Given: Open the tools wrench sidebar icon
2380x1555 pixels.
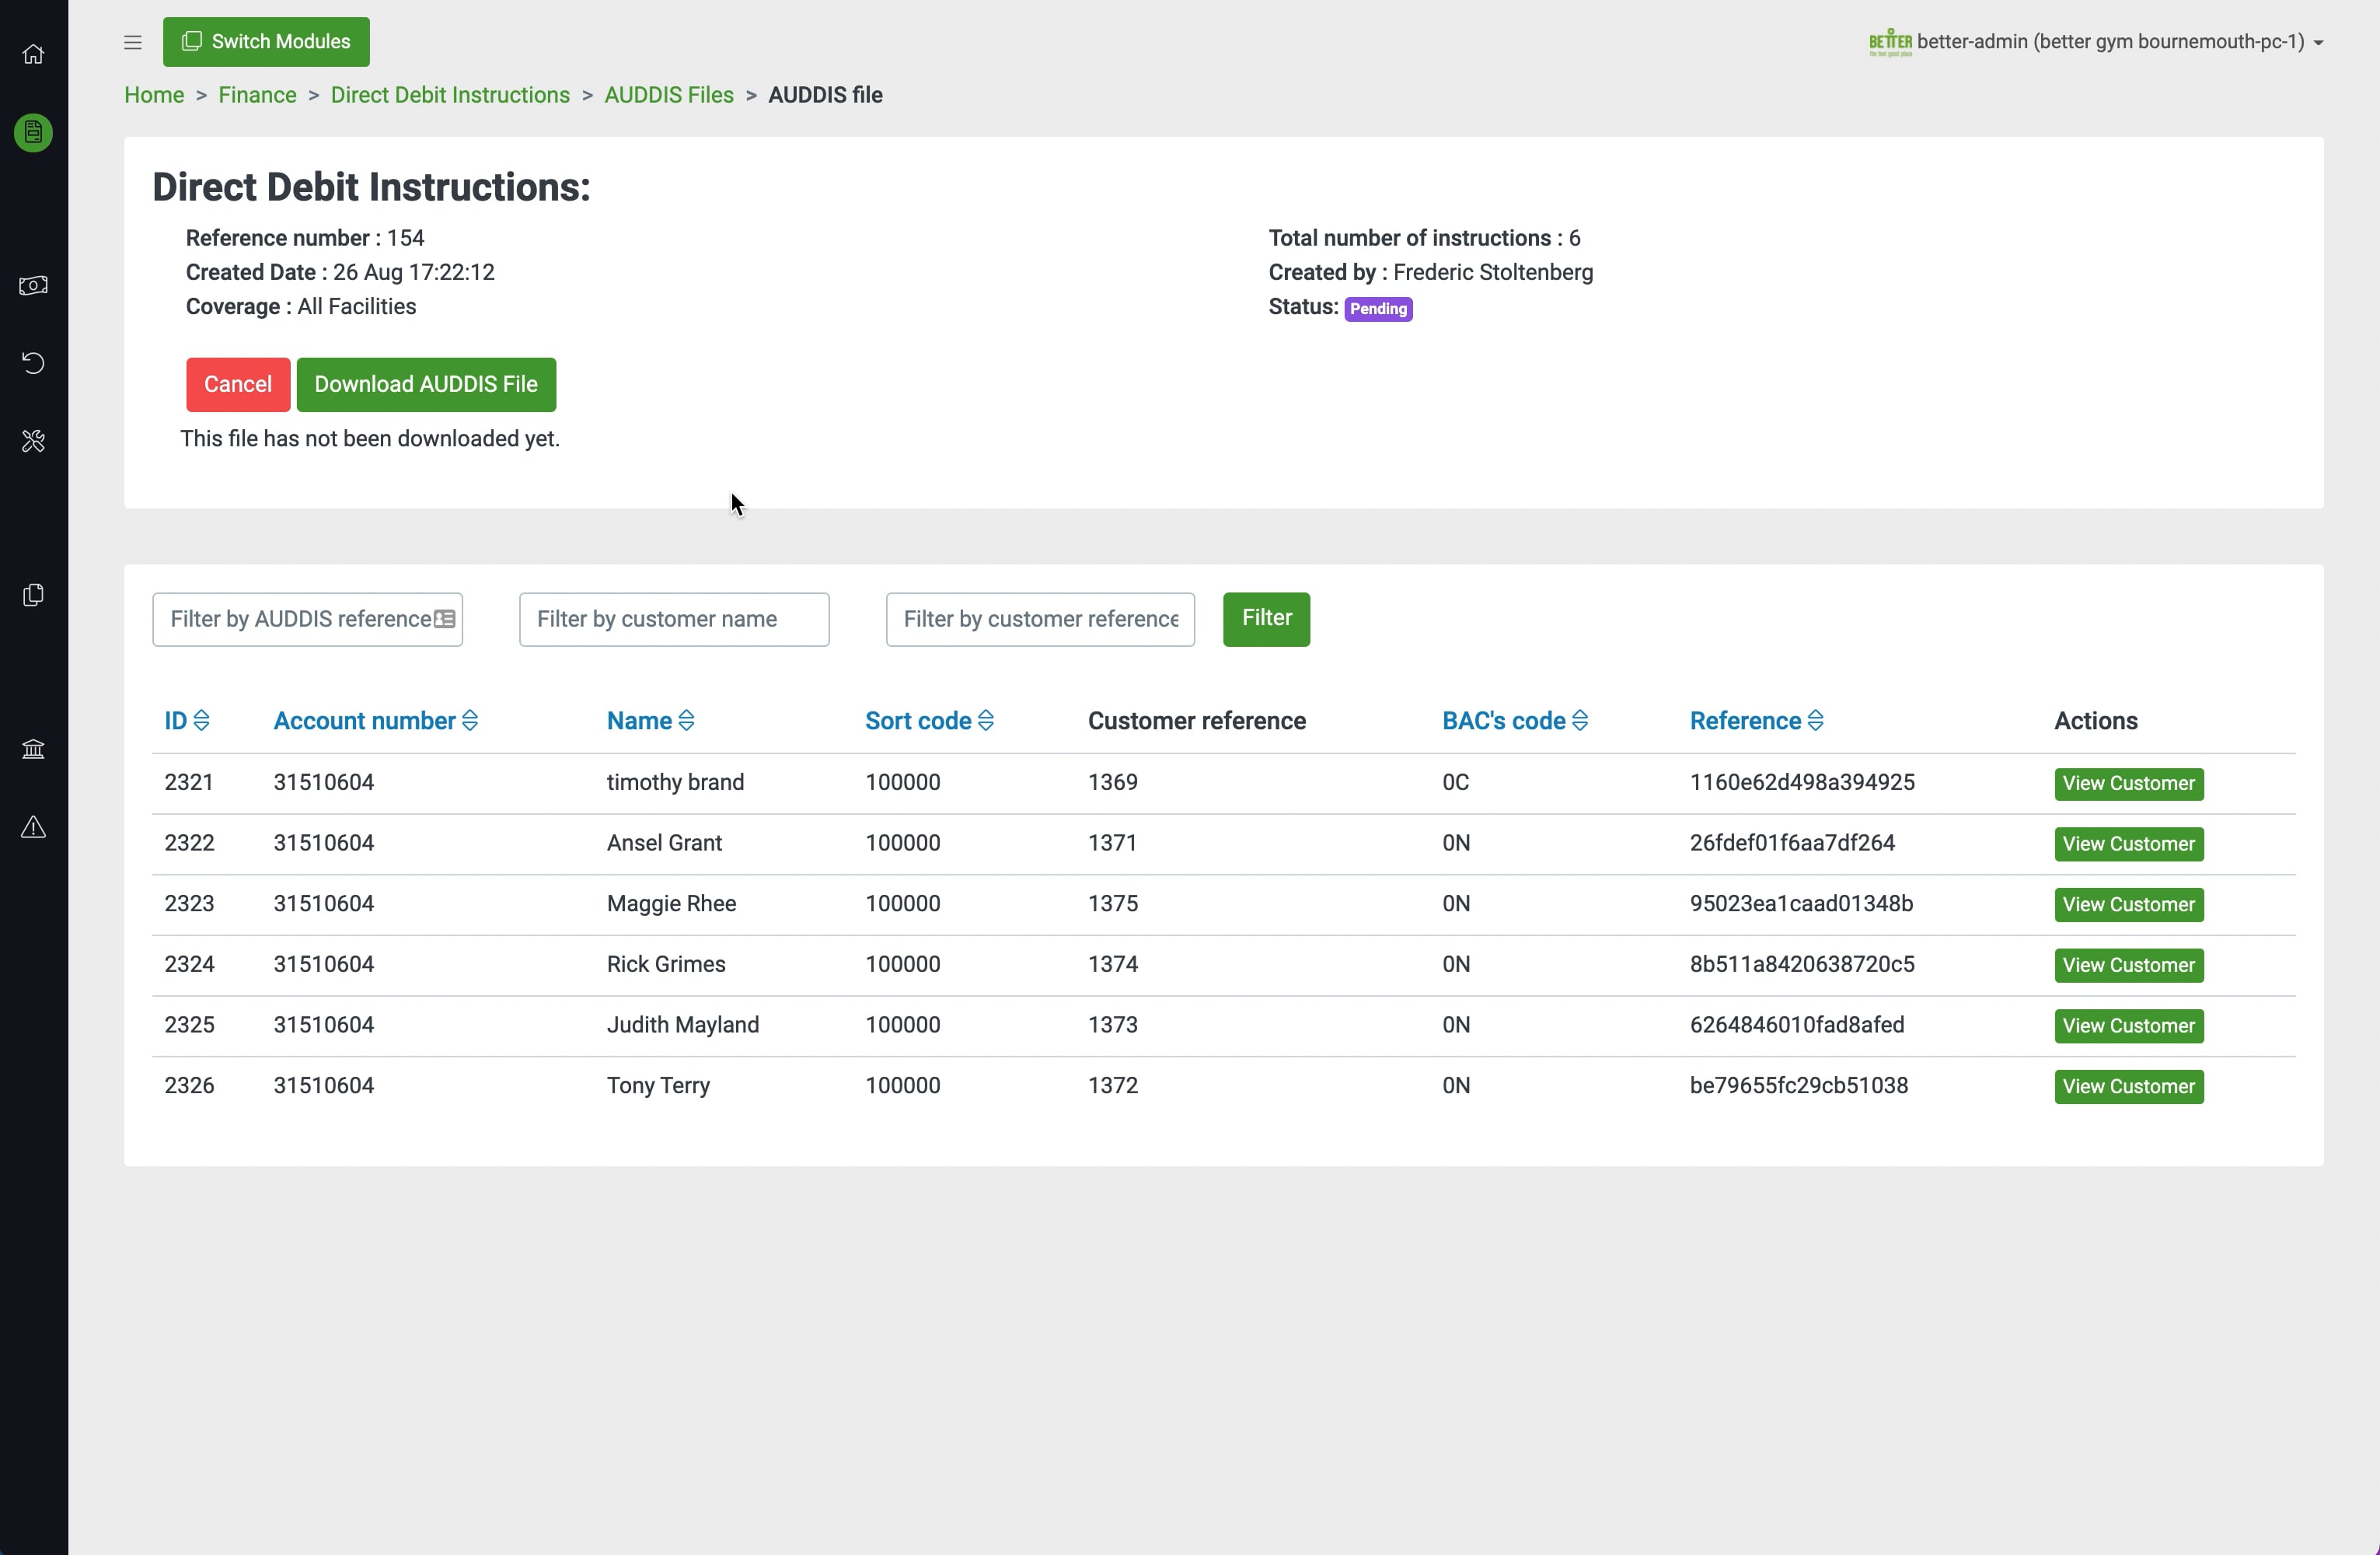Looking at the screenshot, I should (x=33, y=441).
